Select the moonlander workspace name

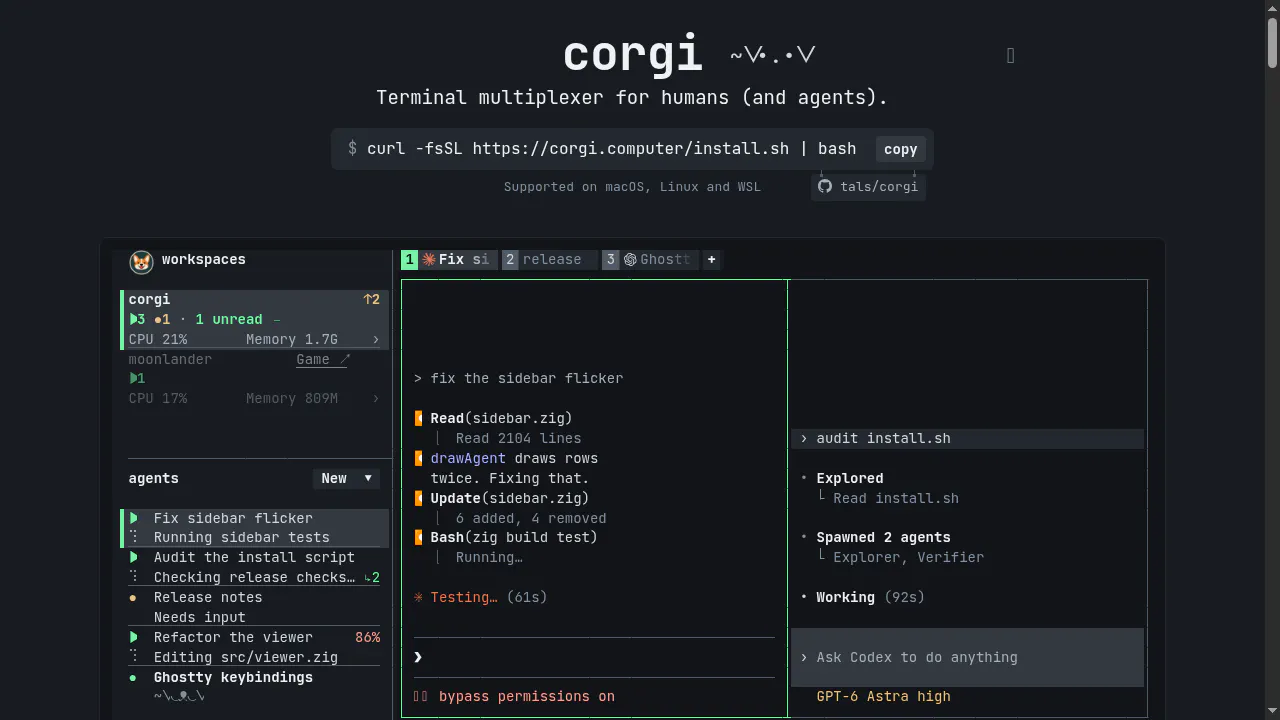click(x=170, y=359)
